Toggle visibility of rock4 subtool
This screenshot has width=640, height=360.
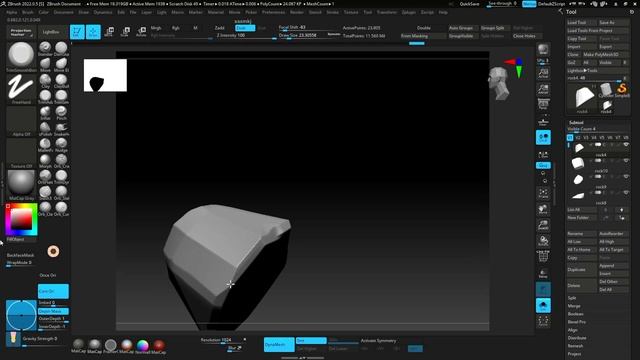[626, 145]
